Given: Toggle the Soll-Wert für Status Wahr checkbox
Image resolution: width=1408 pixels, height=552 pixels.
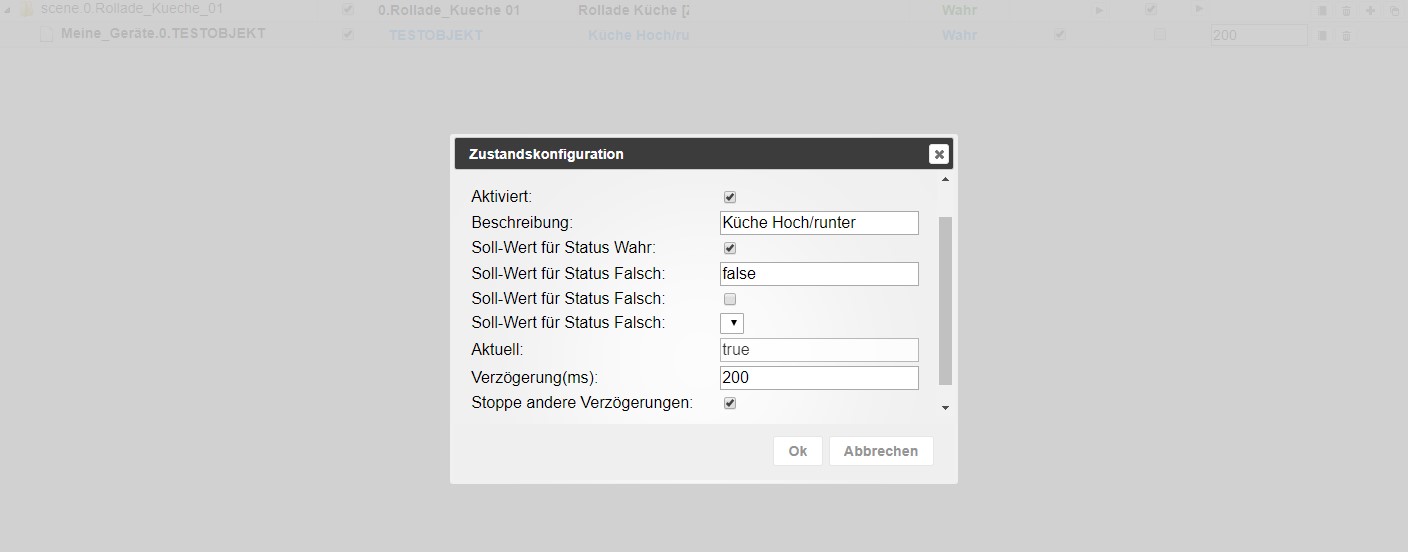Looking at the screenshot, I should 730,248.
